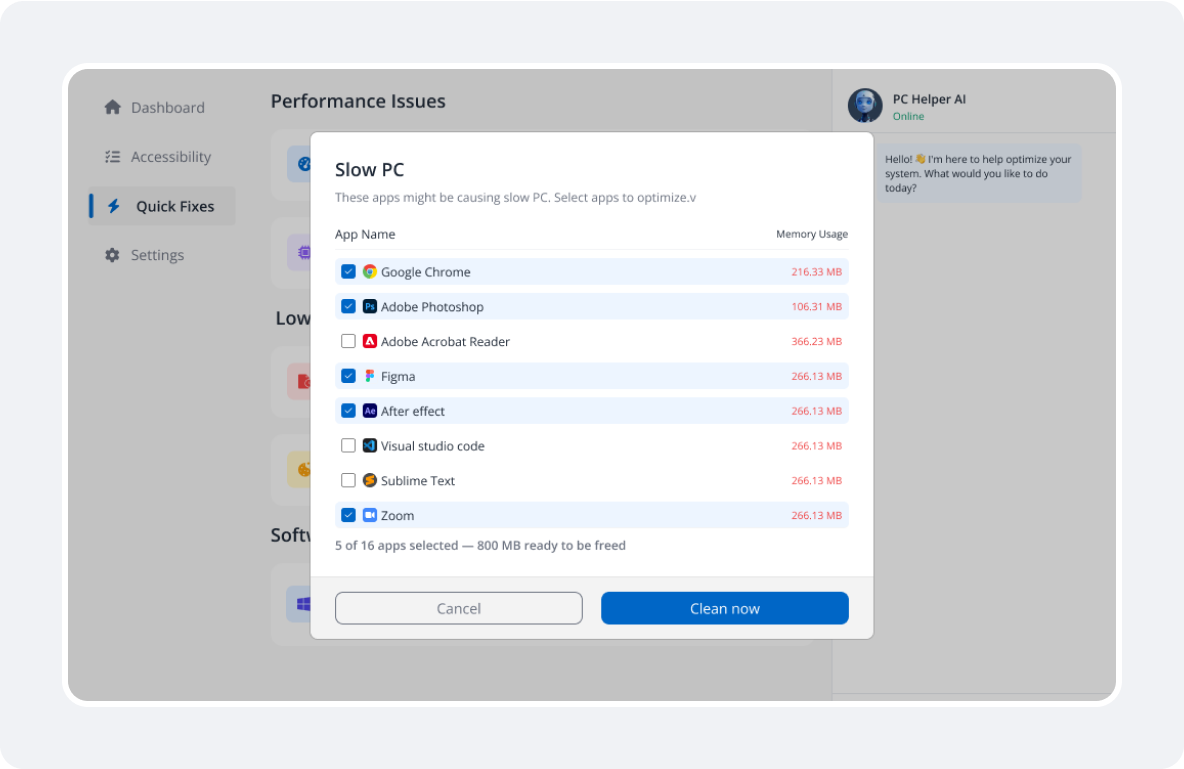This screenshot has width=1184, height=769.
Task: Tick the Sublime Text checkbox
Action: click(x=348, y=481)
